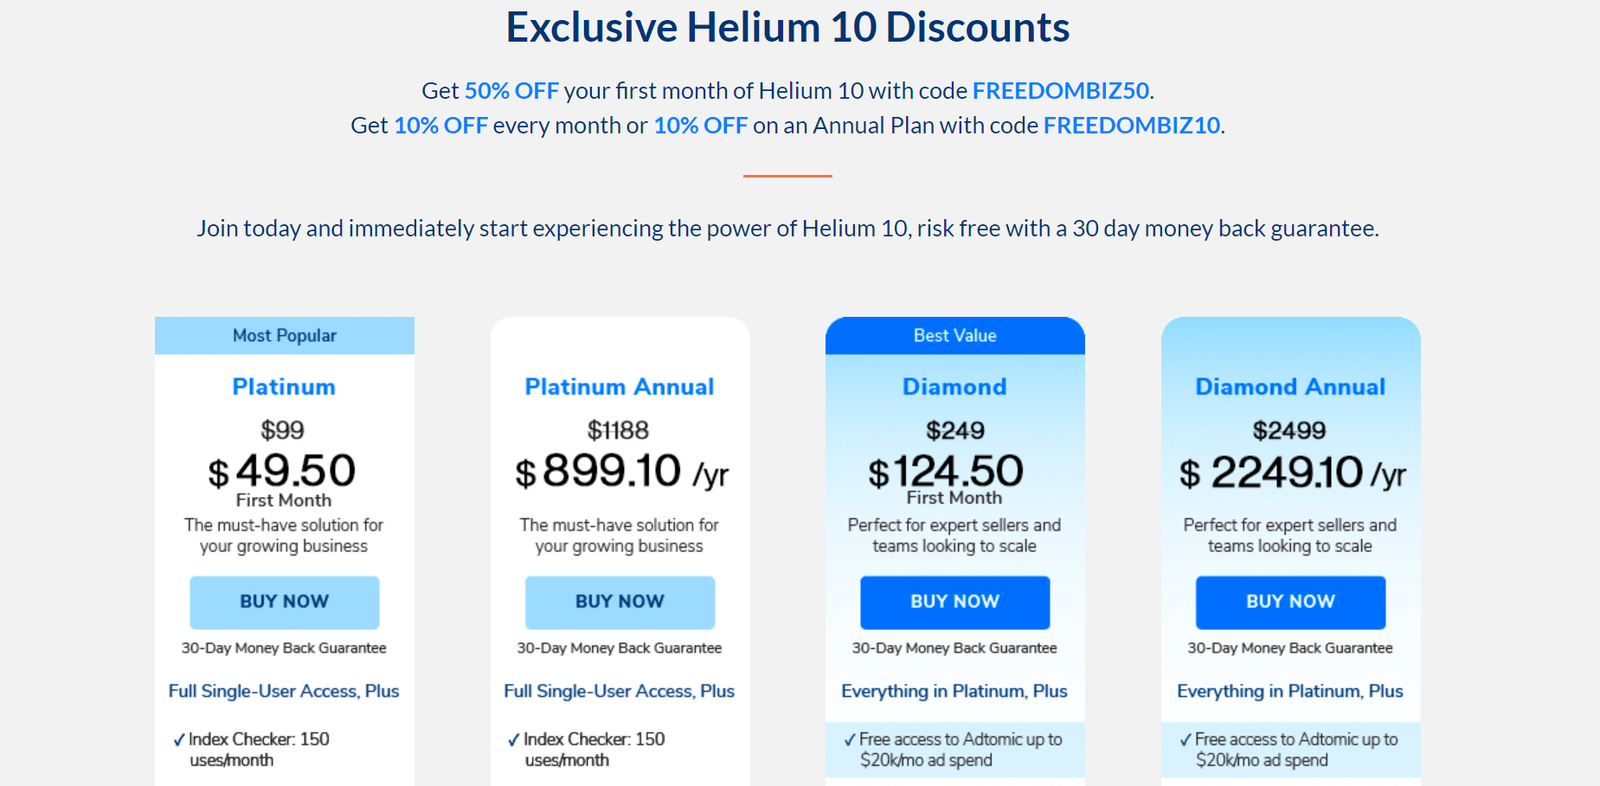
Task: Select the 50% OFF highlighted text
Action: point(511,91)
